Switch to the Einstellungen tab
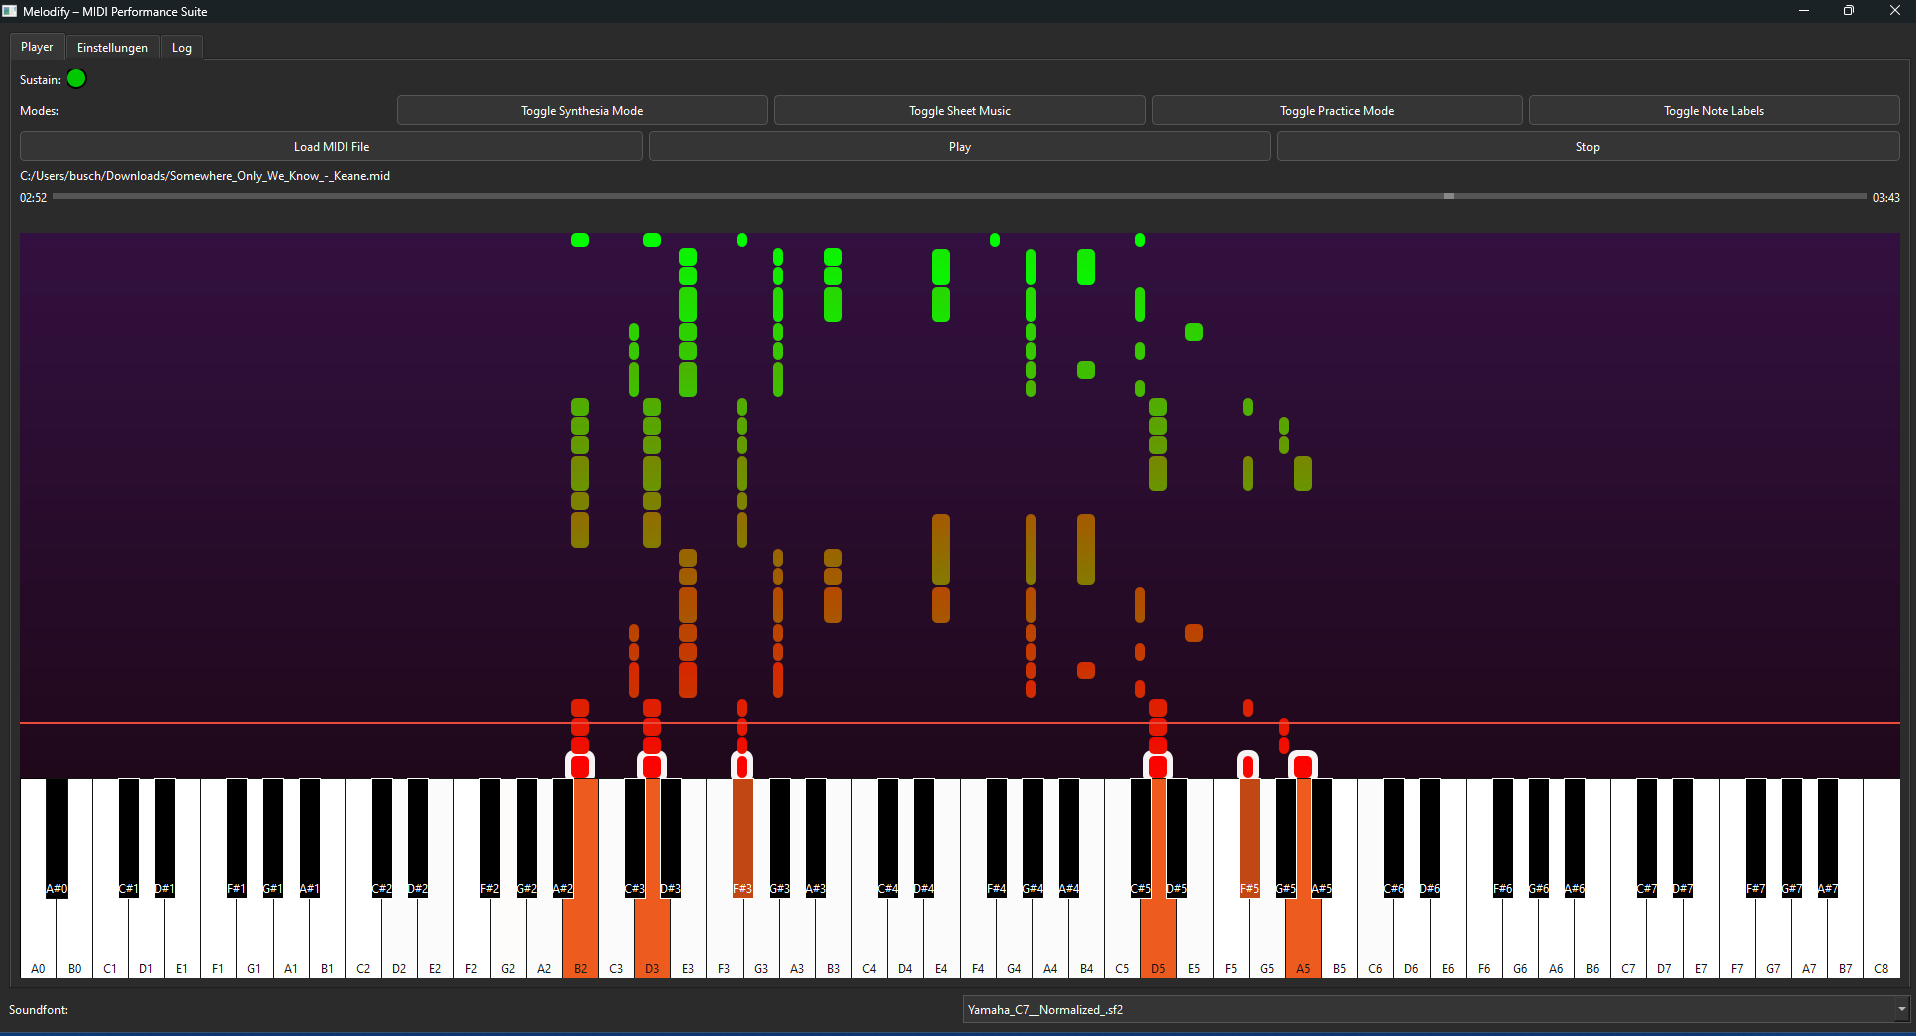 coord(112,47)
